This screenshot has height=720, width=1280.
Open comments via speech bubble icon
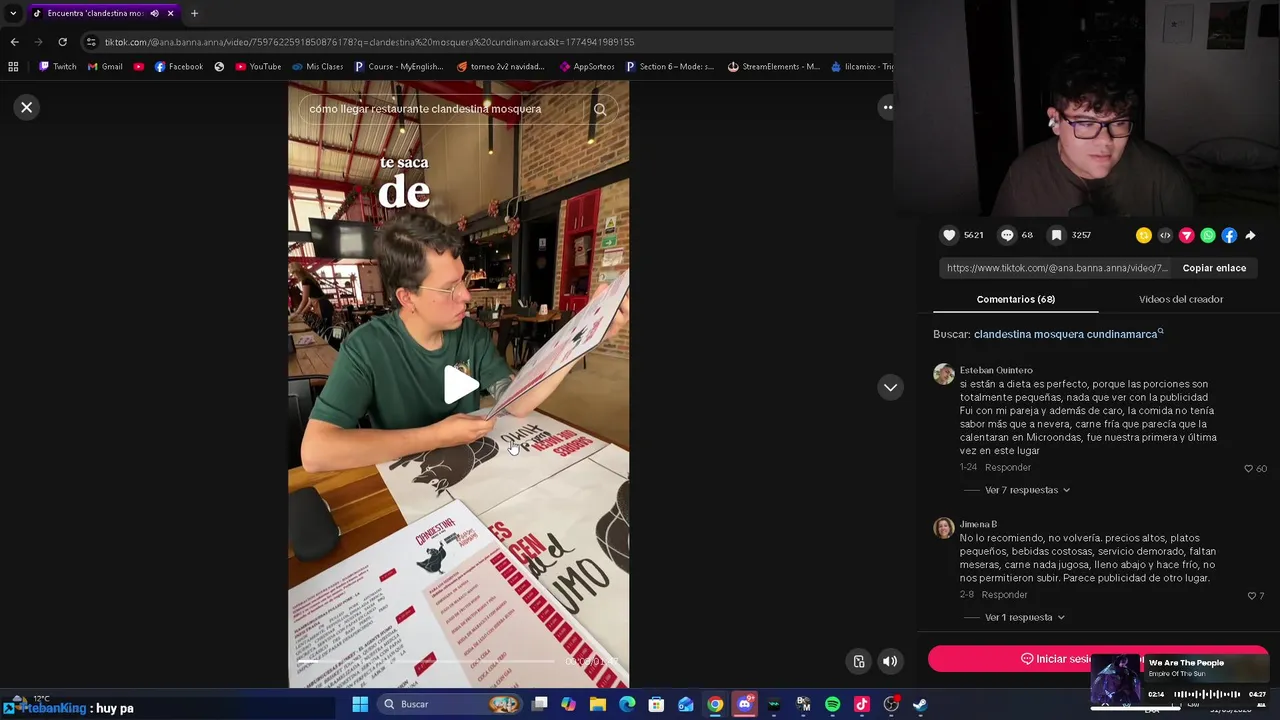[x=1007, y=235]
